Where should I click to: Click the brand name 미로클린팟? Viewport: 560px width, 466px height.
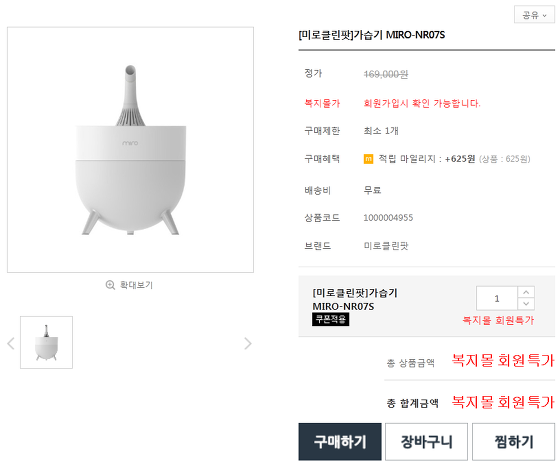tap(386, 246)
